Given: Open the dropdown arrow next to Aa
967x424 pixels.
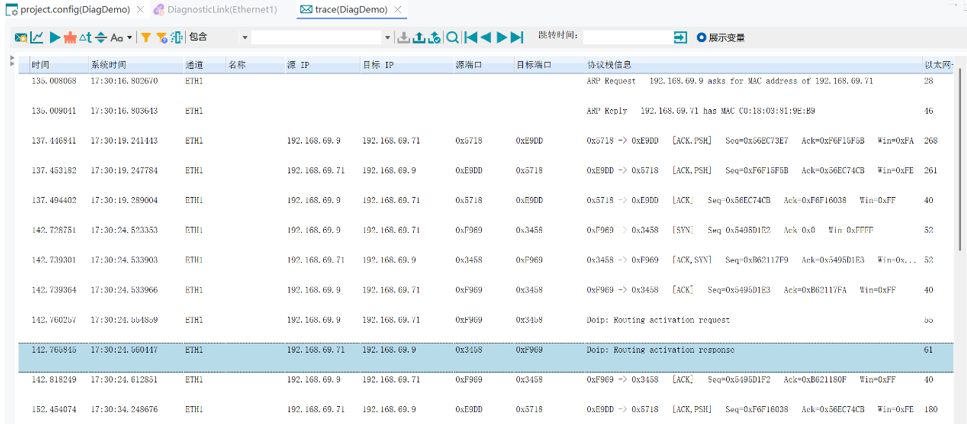Looking at the screenshot, I should 130,38.
